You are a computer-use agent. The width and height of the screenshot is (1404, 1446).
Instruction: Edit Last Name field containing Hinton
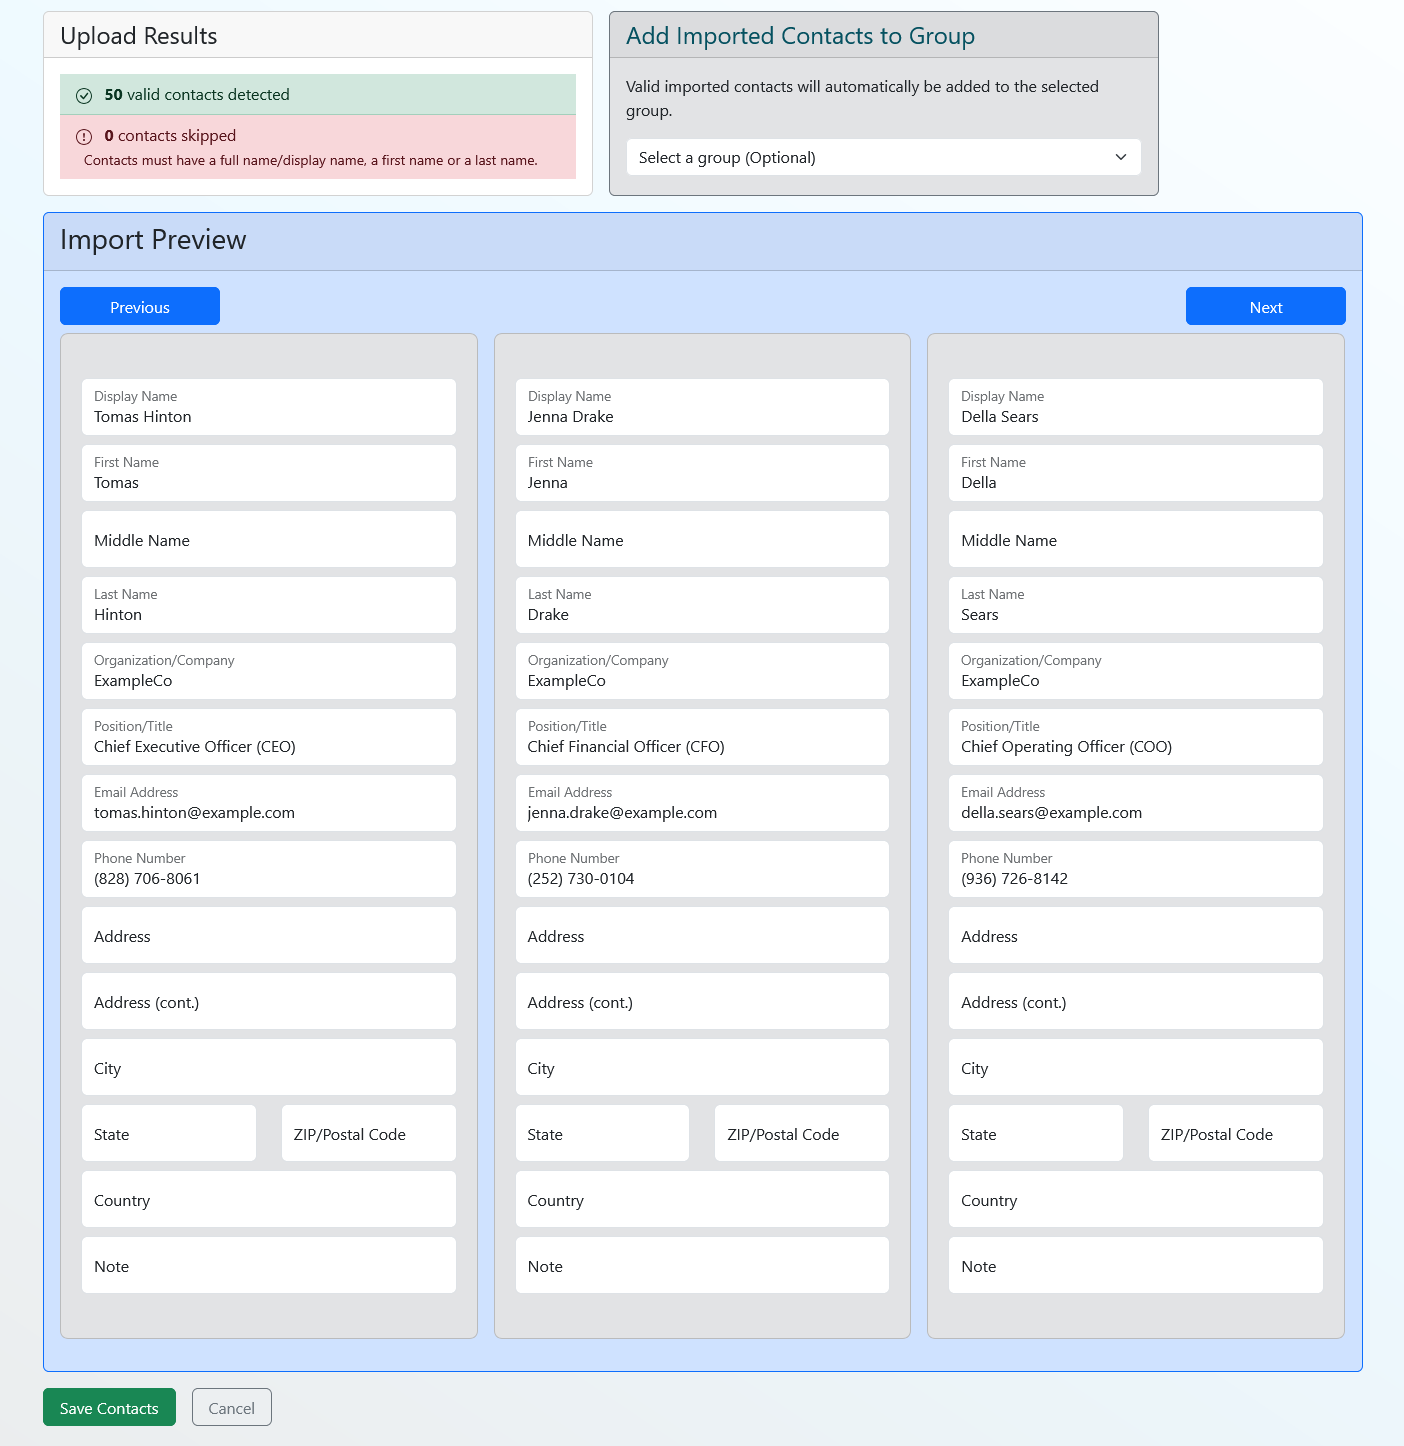tap(269, 605)
